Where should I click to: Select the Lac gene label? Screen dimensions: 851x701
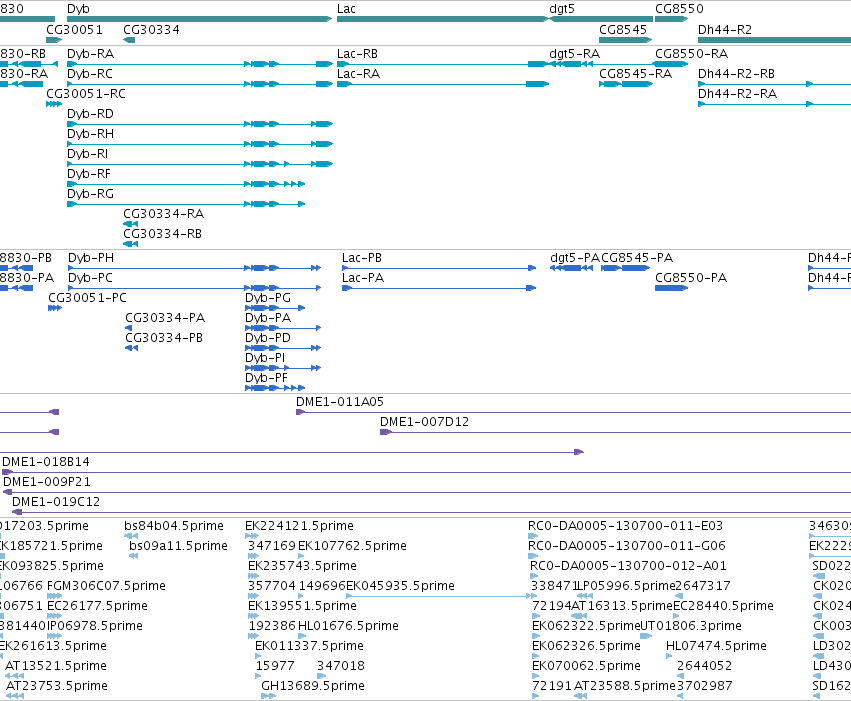click(346, 9)
